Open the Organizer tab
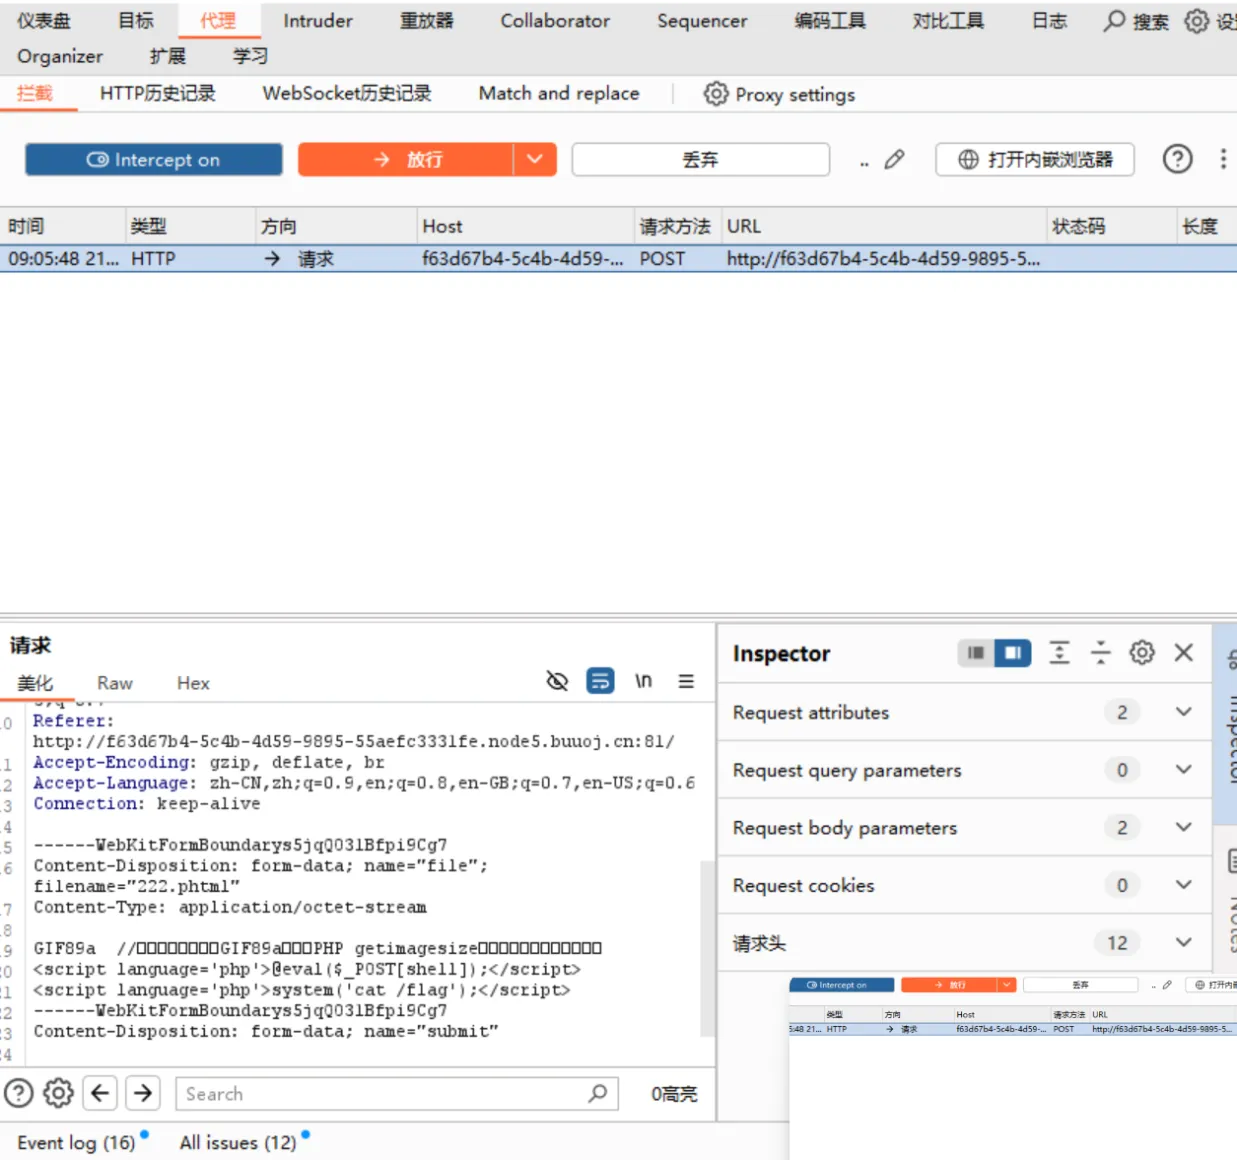1237x1160 pixels. click(60, 57)
